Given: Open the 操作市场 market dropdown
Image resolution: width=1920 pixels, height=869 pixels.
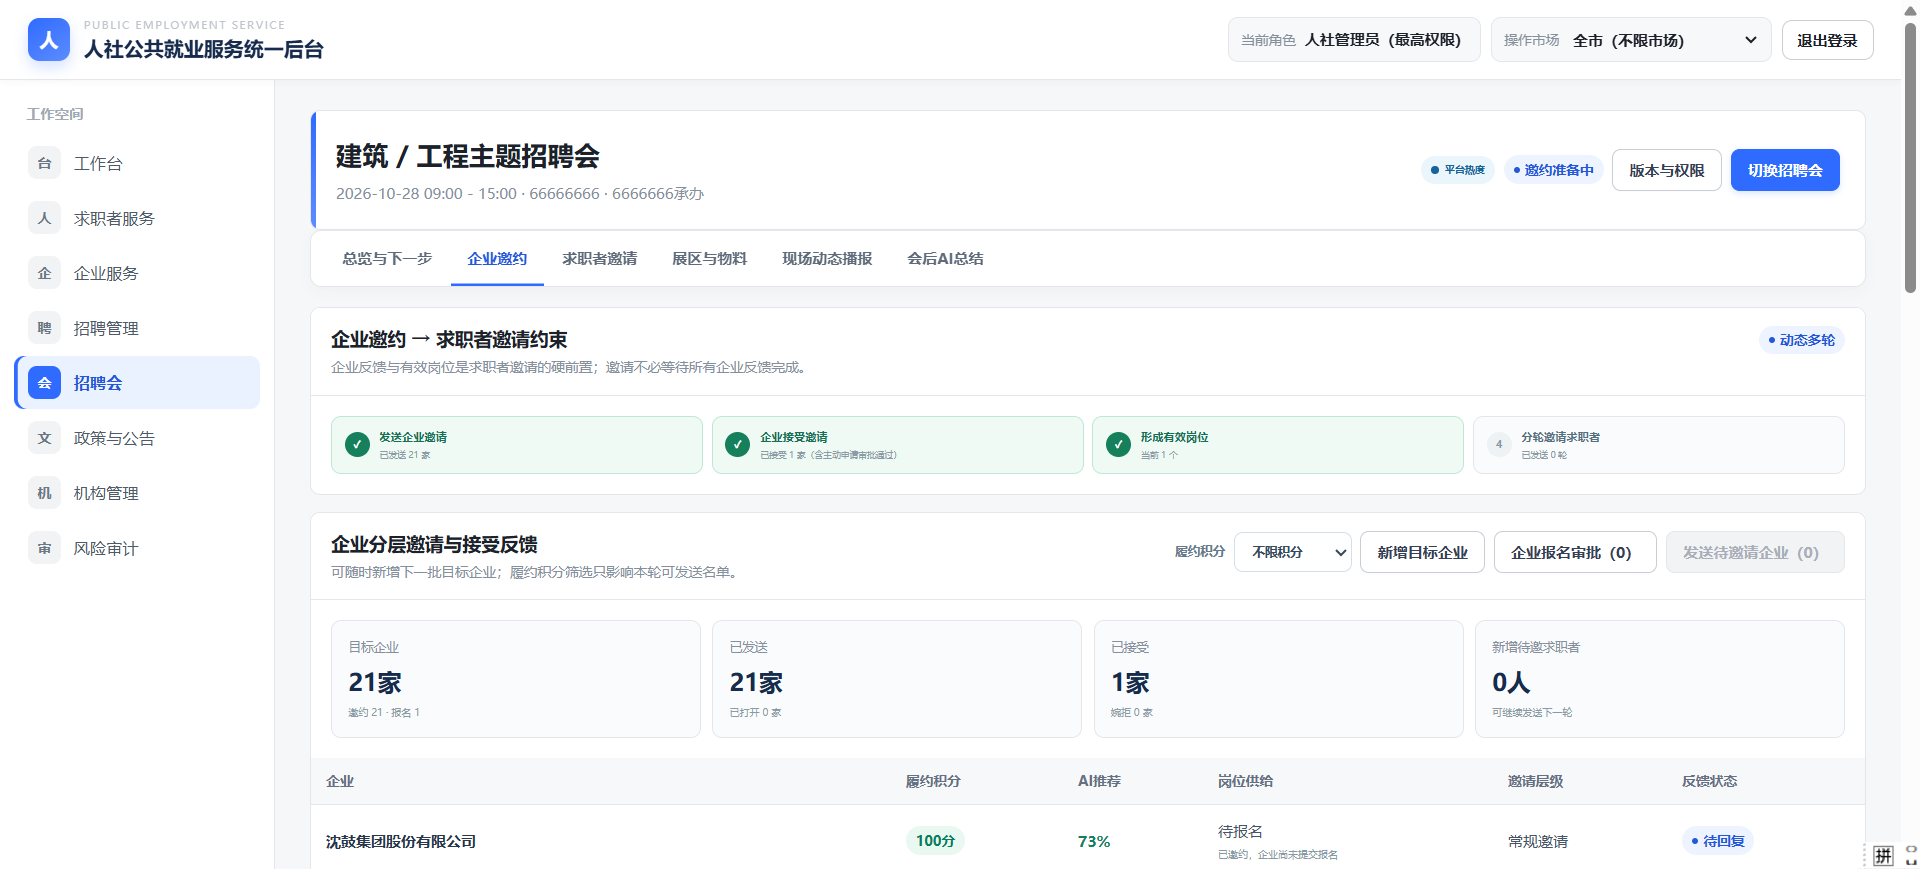Looking at the screenshot, I should (1631, 40).
